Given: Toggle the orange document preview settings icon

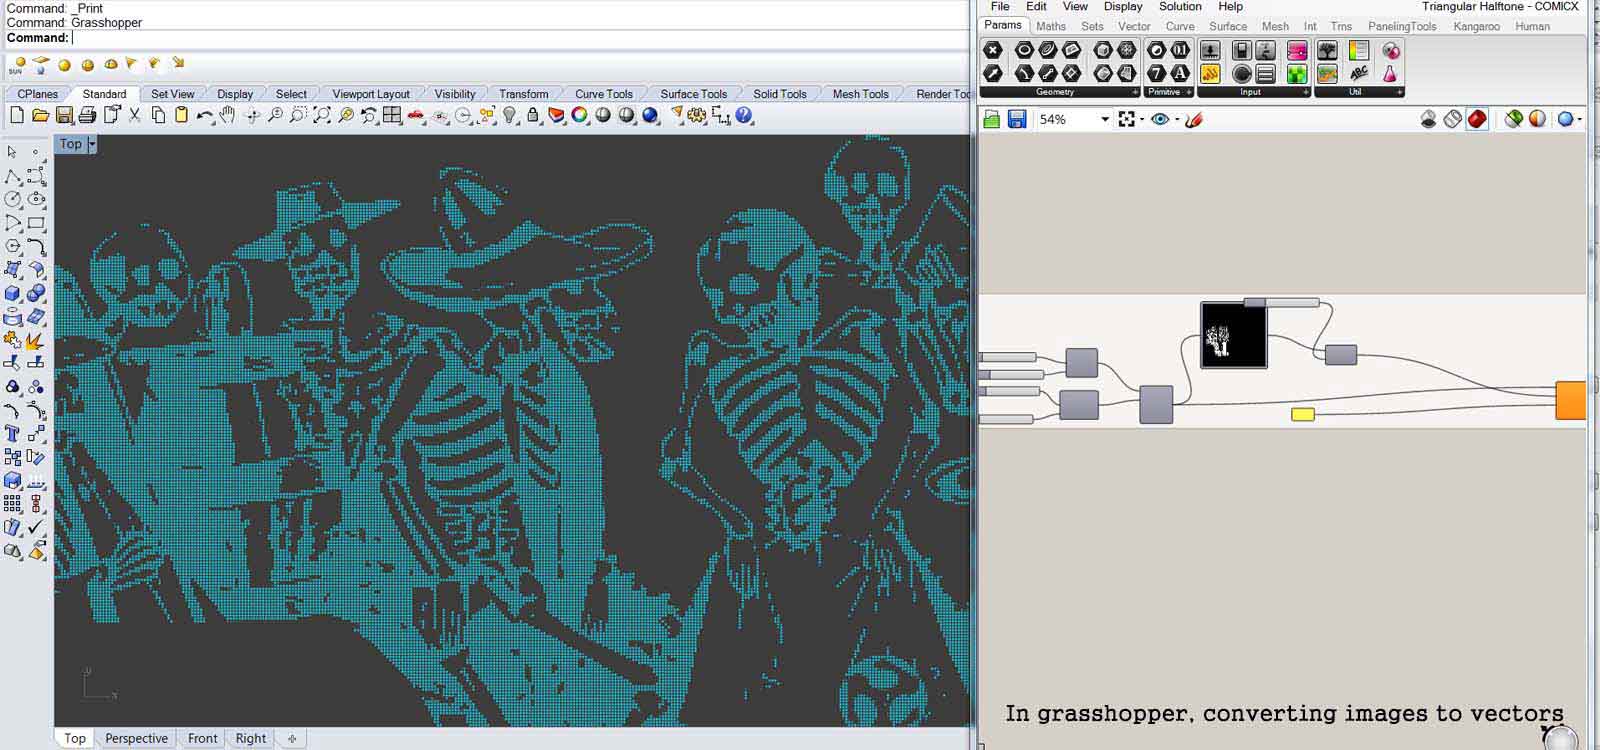Looking at the screenshot, I should tap(1538, 119).
